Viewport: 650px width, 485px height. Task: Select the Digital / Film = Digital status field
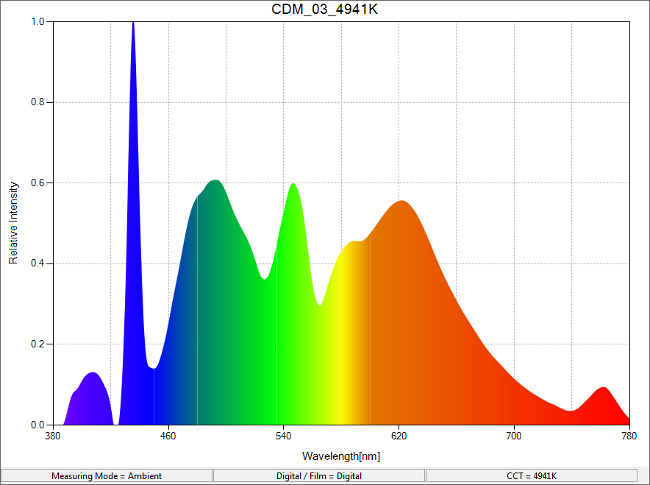coord(319,475)
